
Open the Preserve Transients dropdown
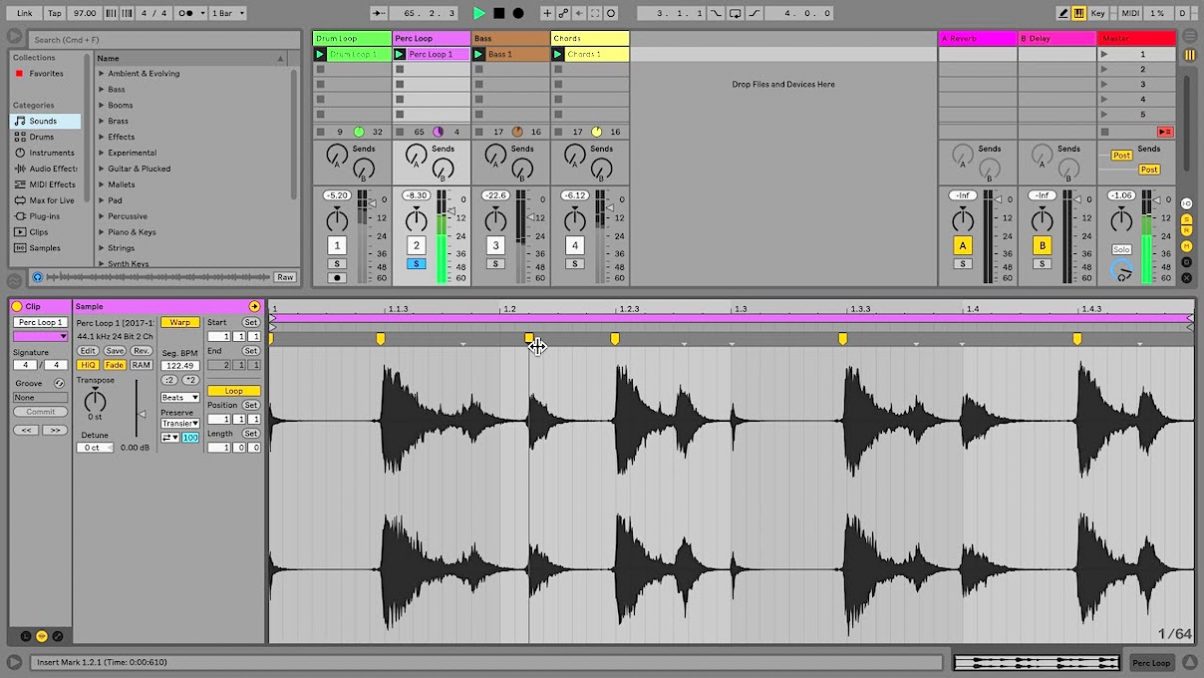(x=180, y=423)
